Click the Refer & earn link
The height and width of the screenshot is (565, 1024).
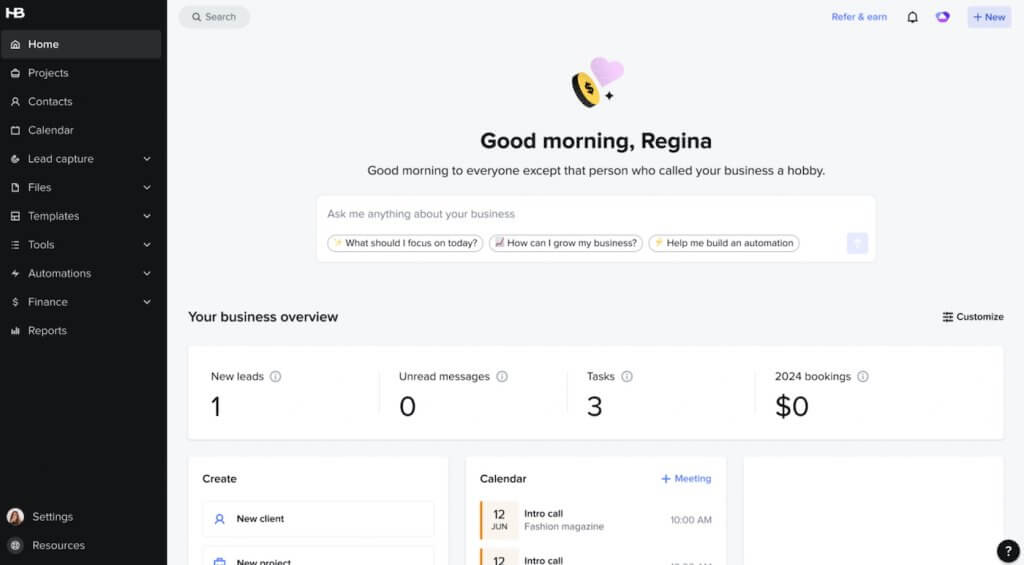[x=859, y=17]
